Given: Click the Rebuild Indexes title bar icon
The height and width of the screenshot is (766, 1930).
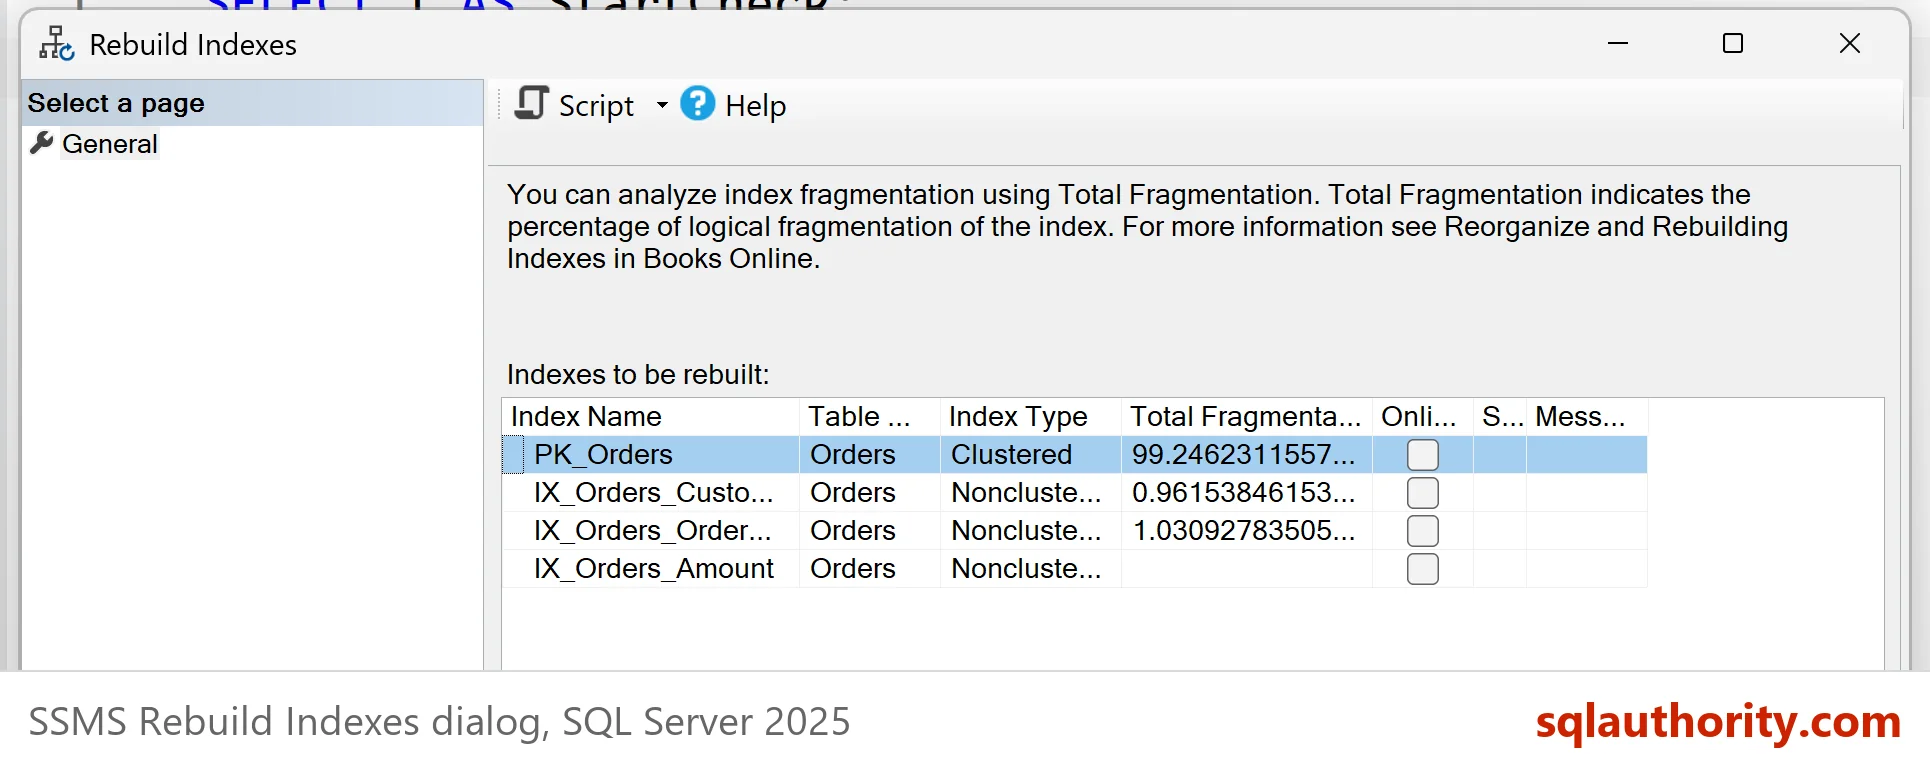Looking at the screenshot, I should (x=57, y=44).
